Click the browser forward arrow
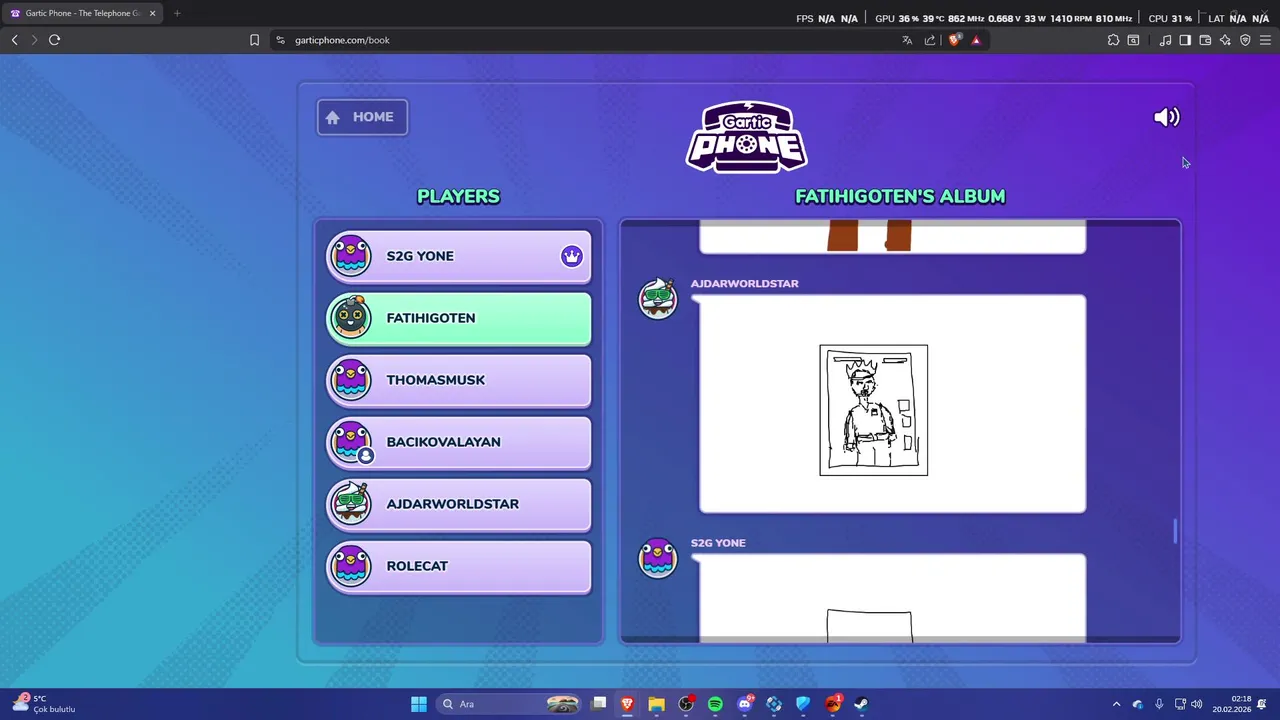The image size is (1280, 720). pos(34,40)
